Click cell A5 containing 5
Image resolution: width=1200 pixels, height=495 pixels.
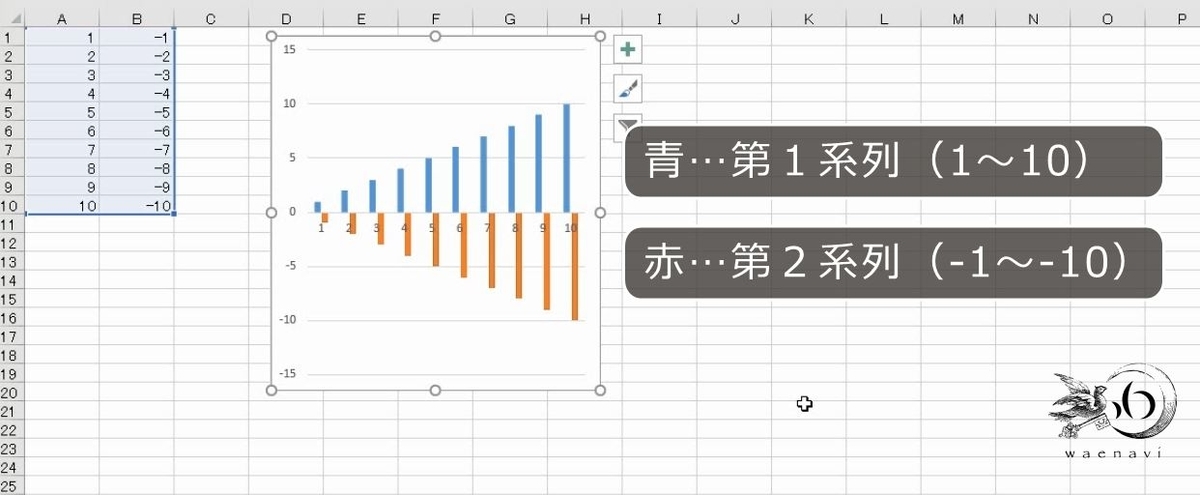tap(62, 113)
